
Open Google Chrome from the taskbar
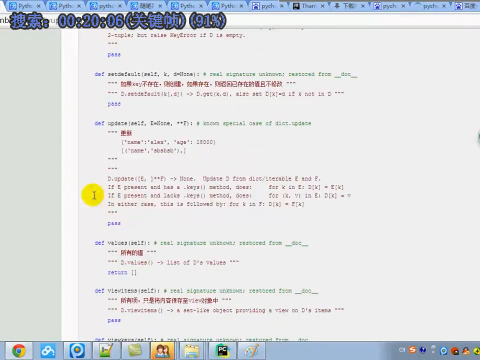coord(19,351)
